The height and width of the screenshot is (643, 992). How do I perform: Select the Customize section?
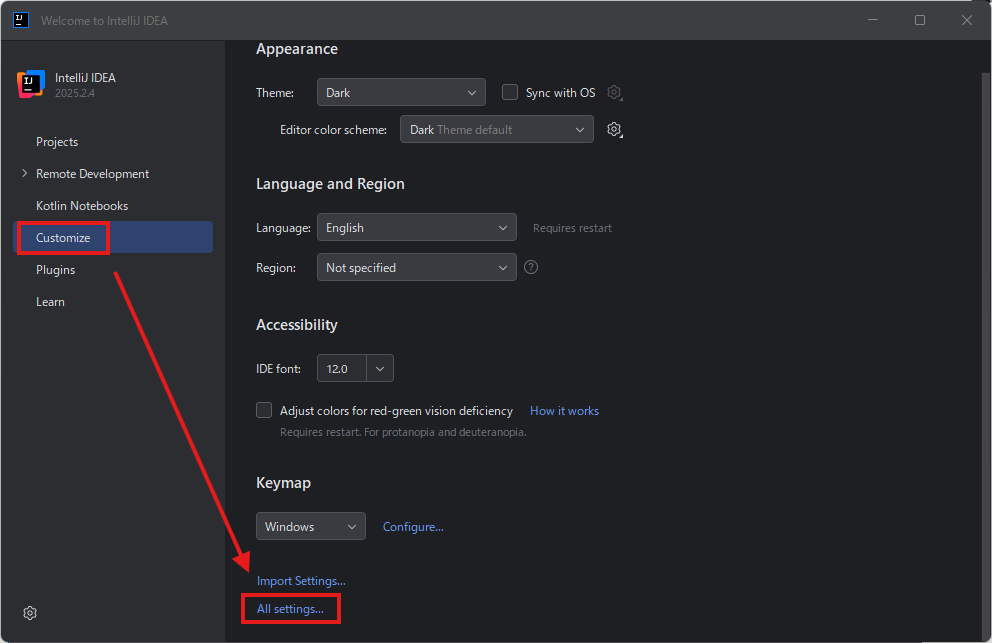[x=113, y=237]
